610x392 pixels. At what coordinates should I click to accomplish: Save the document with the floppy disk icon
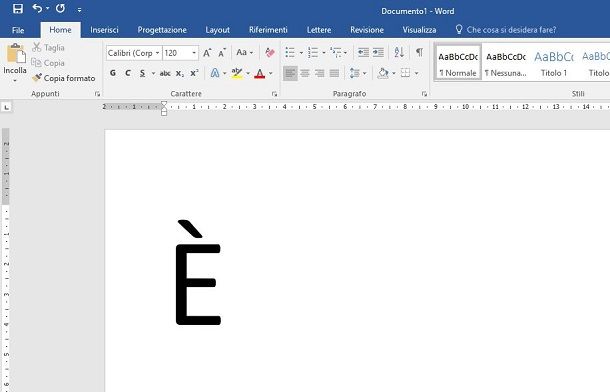(18, 9)
